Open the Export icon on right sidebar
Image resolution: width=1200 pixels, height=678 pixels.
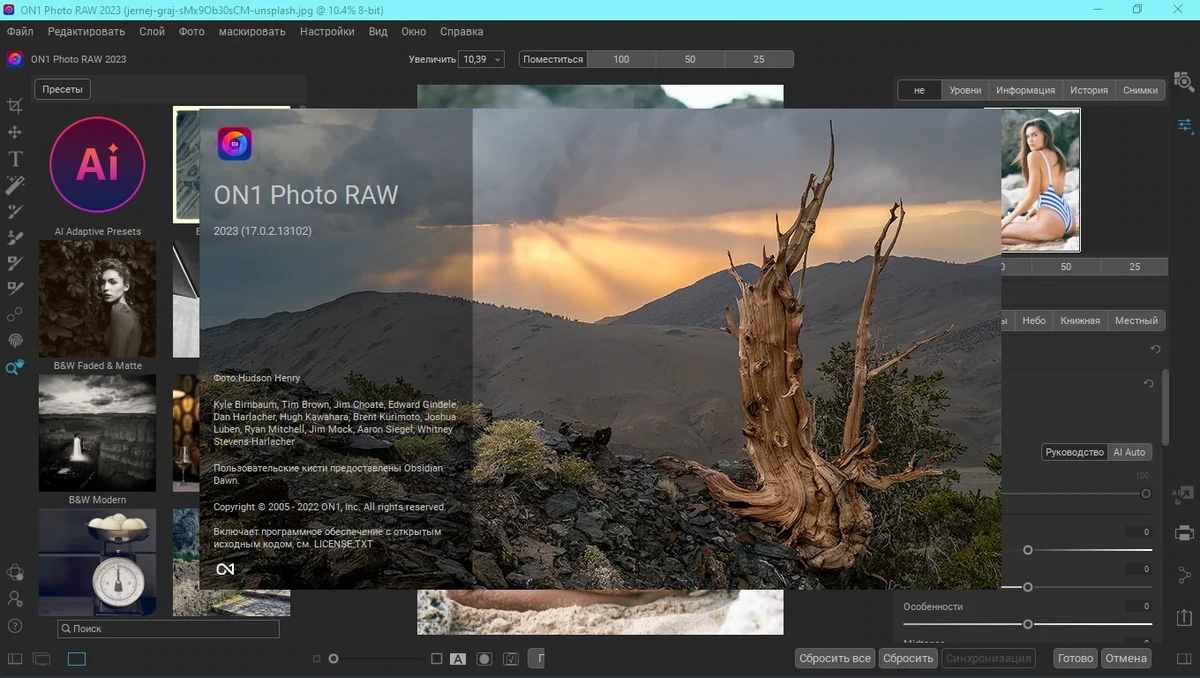[x=1184, y=617]
